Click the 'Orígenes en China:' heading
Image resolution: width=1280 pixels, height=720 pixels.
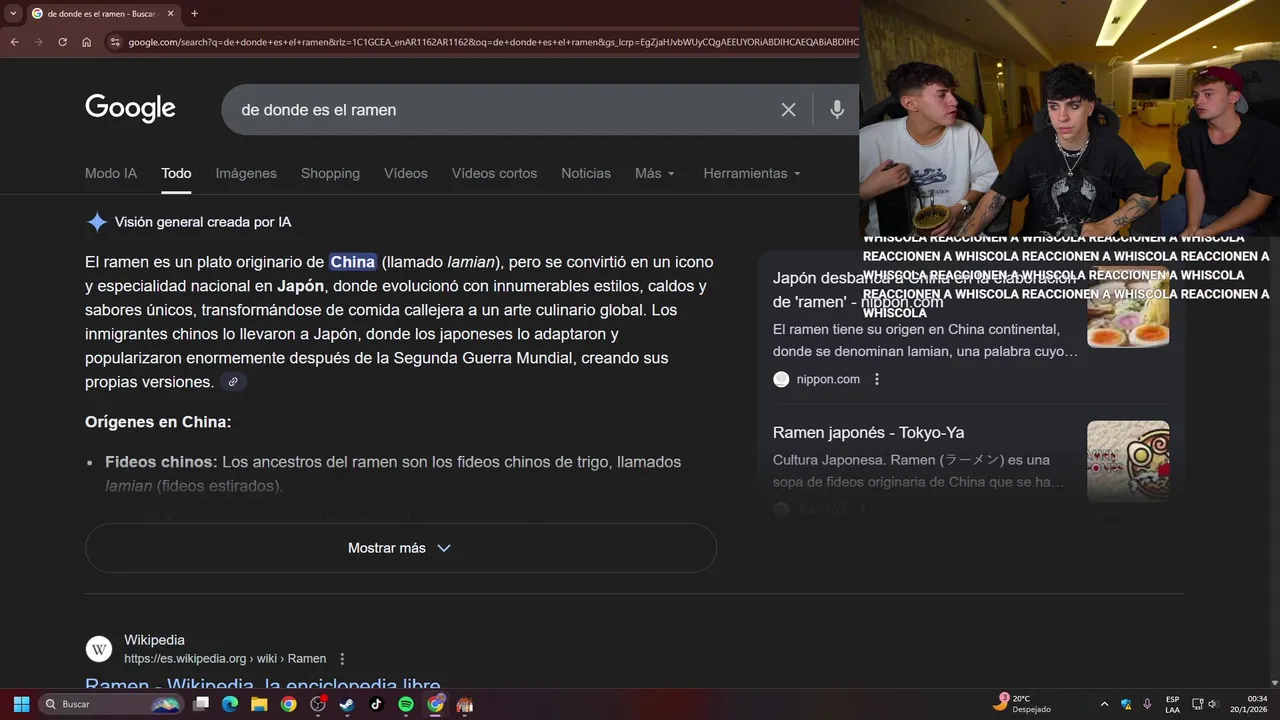click(158, 422)
